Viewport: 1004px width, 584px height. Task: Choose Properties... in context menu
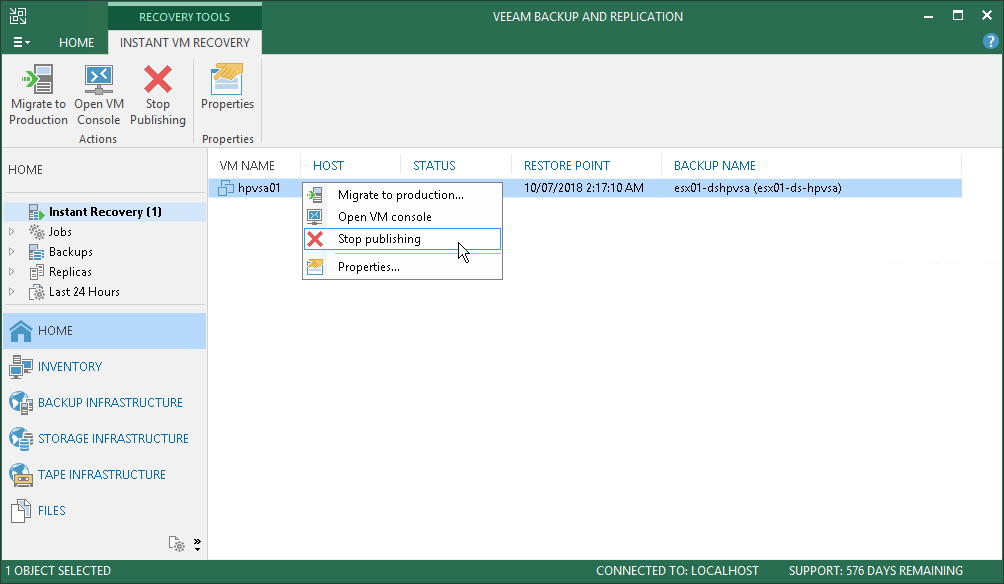(402, 267)
